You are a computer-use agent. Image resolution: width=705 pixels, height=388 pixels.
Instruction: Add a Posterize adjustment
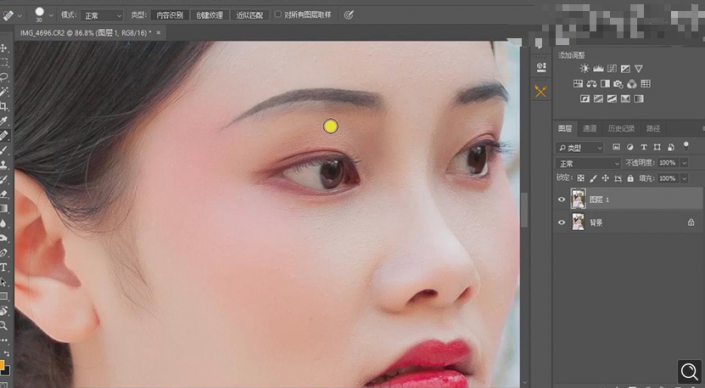598,99
